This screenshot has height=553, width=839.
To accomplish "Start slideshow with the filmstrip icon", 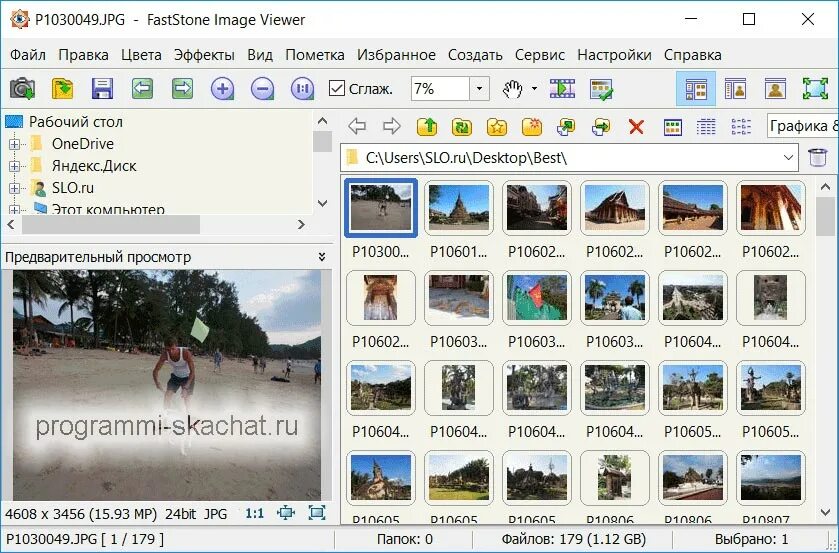I will pyautogui.click(x=562, y=88).
